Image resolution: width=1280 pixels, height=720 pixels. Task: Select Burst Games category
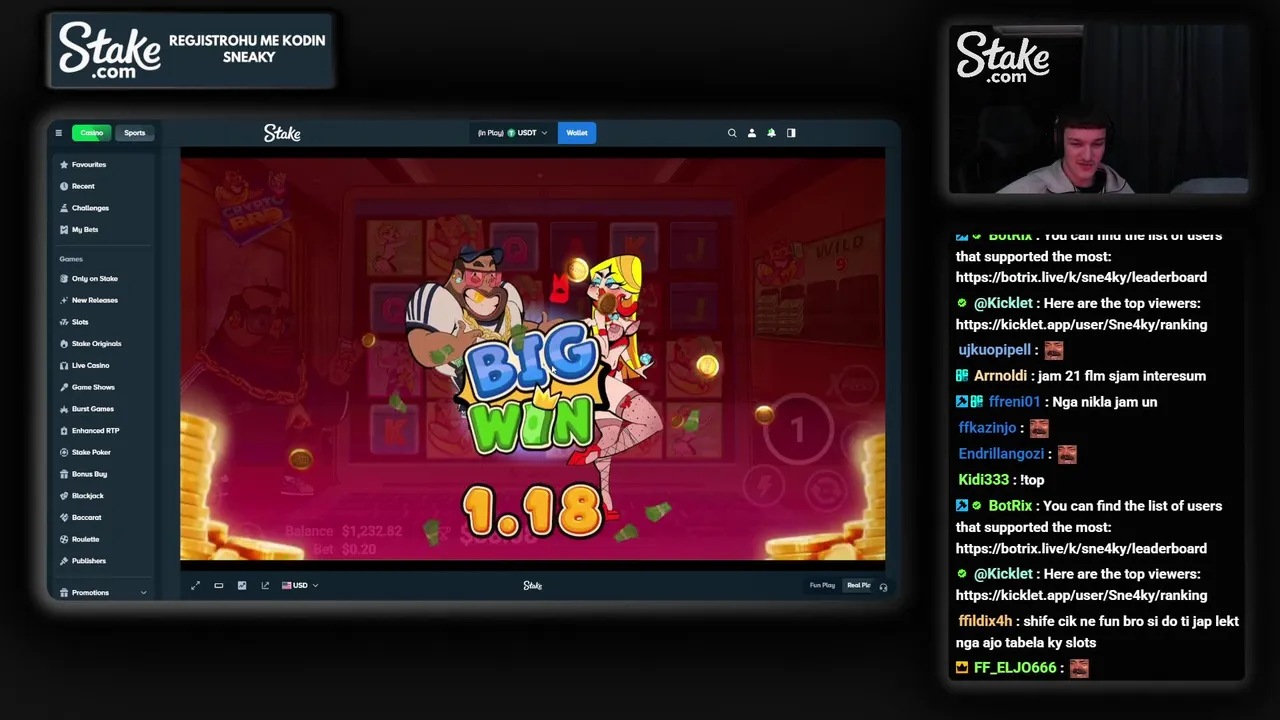click(x=92, y=409)
